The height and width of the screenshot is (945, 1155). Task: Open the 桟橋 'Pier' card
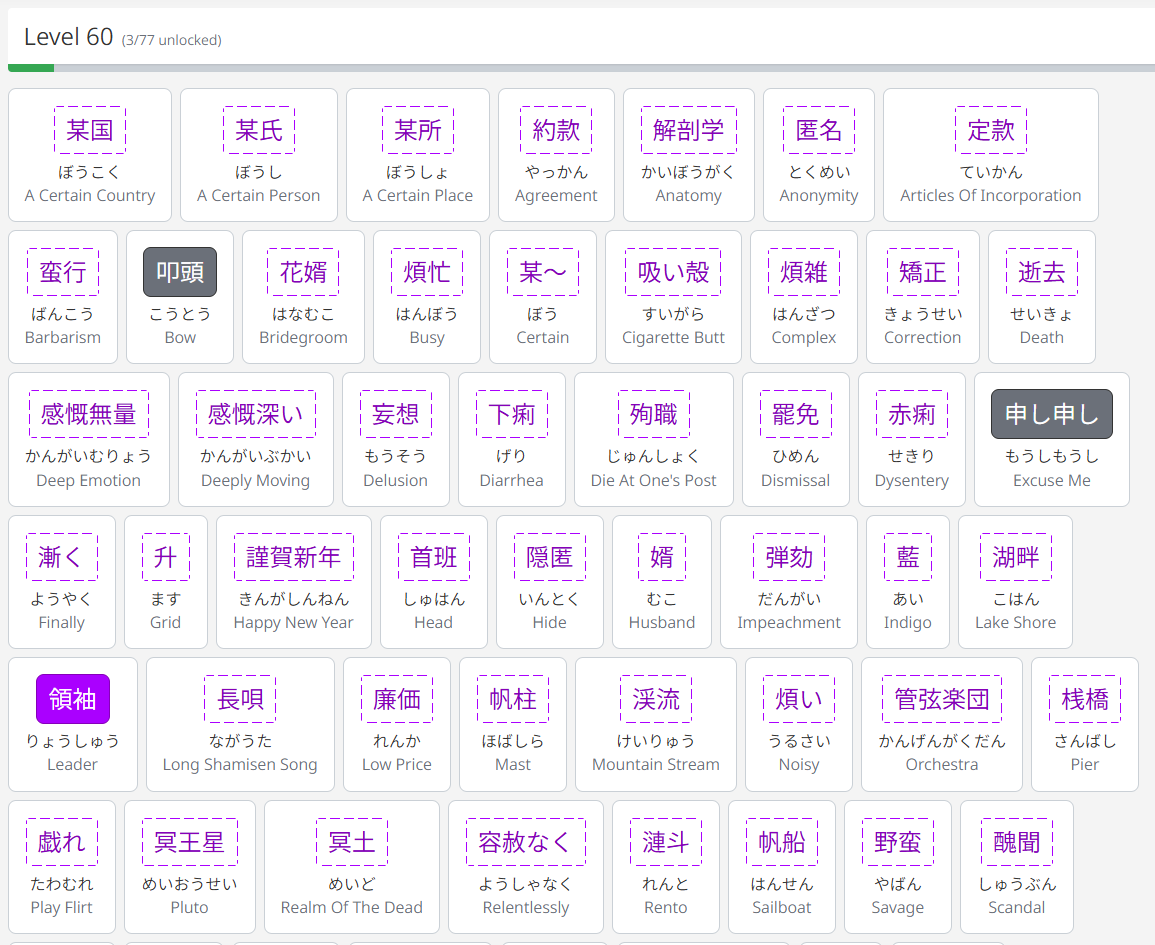(1085, 724)
